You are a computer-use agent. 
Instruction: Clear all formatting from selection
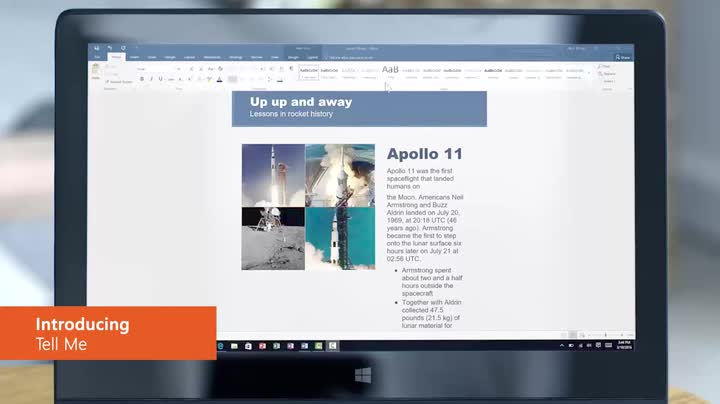[220, 69]
